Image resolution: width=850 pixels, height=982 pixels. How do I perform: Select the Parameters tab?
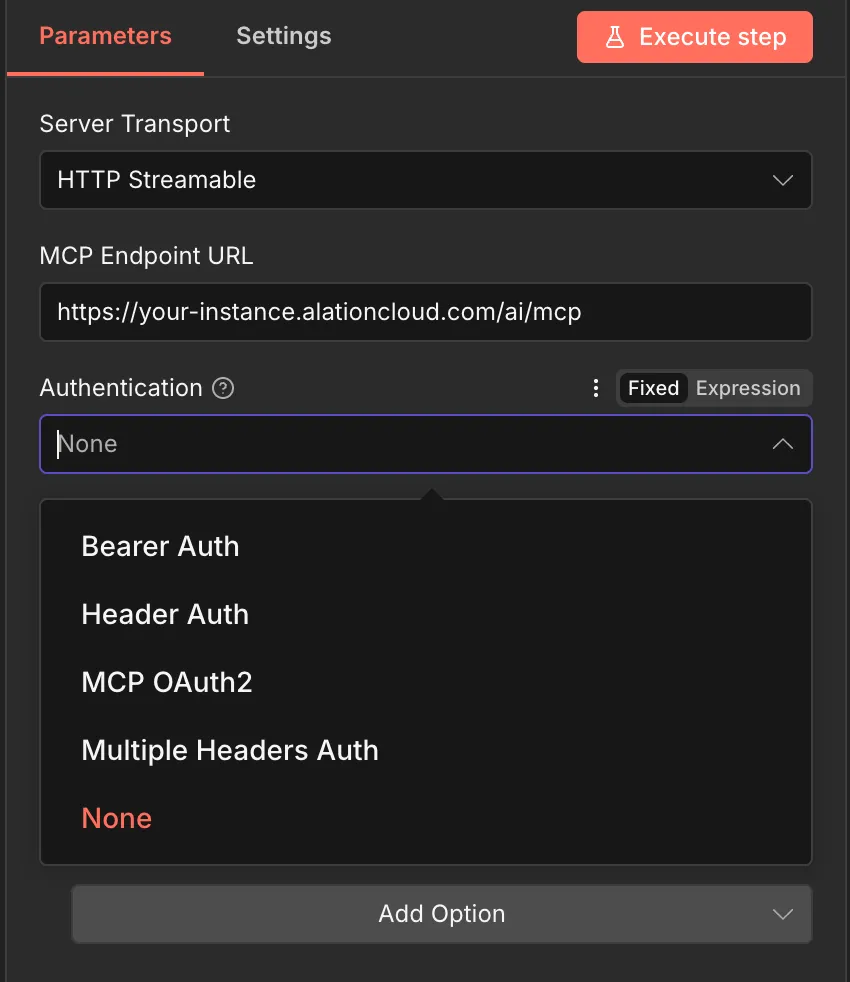(104, 36)
